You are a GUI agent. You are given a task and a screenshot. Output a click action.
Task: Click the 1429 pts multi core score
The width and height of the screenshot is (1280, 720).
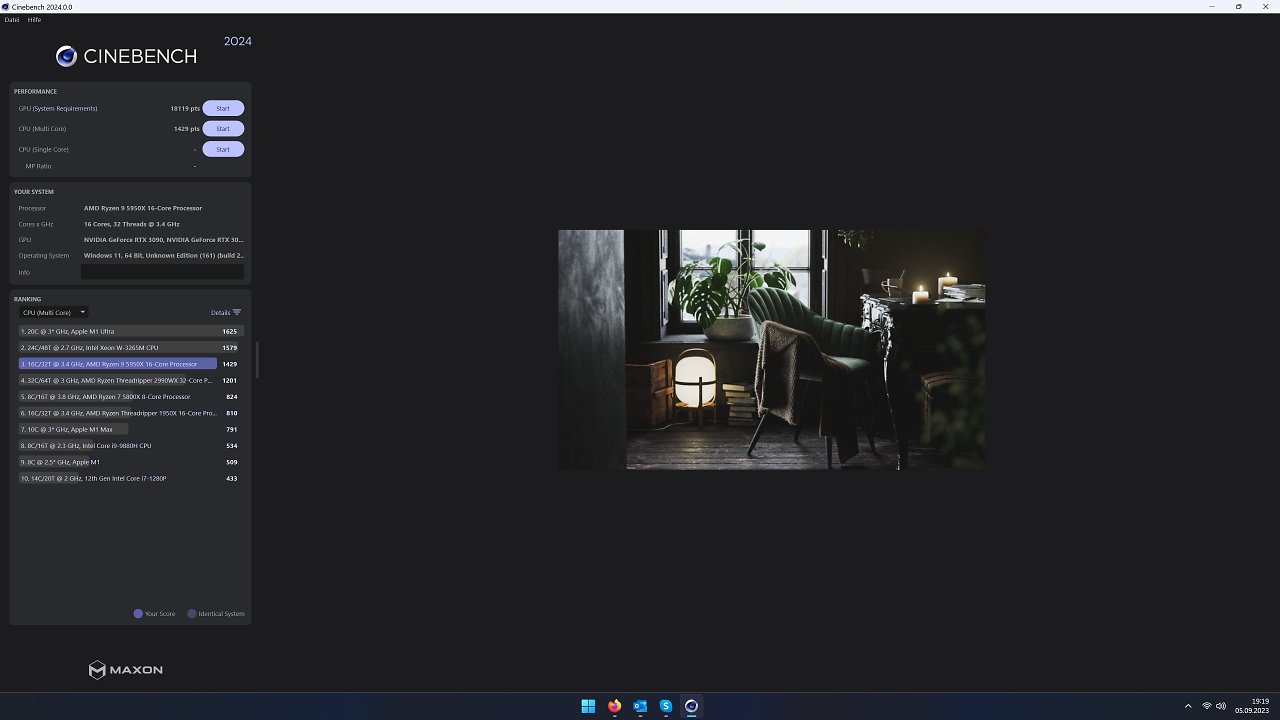click(x=186, y=128)
